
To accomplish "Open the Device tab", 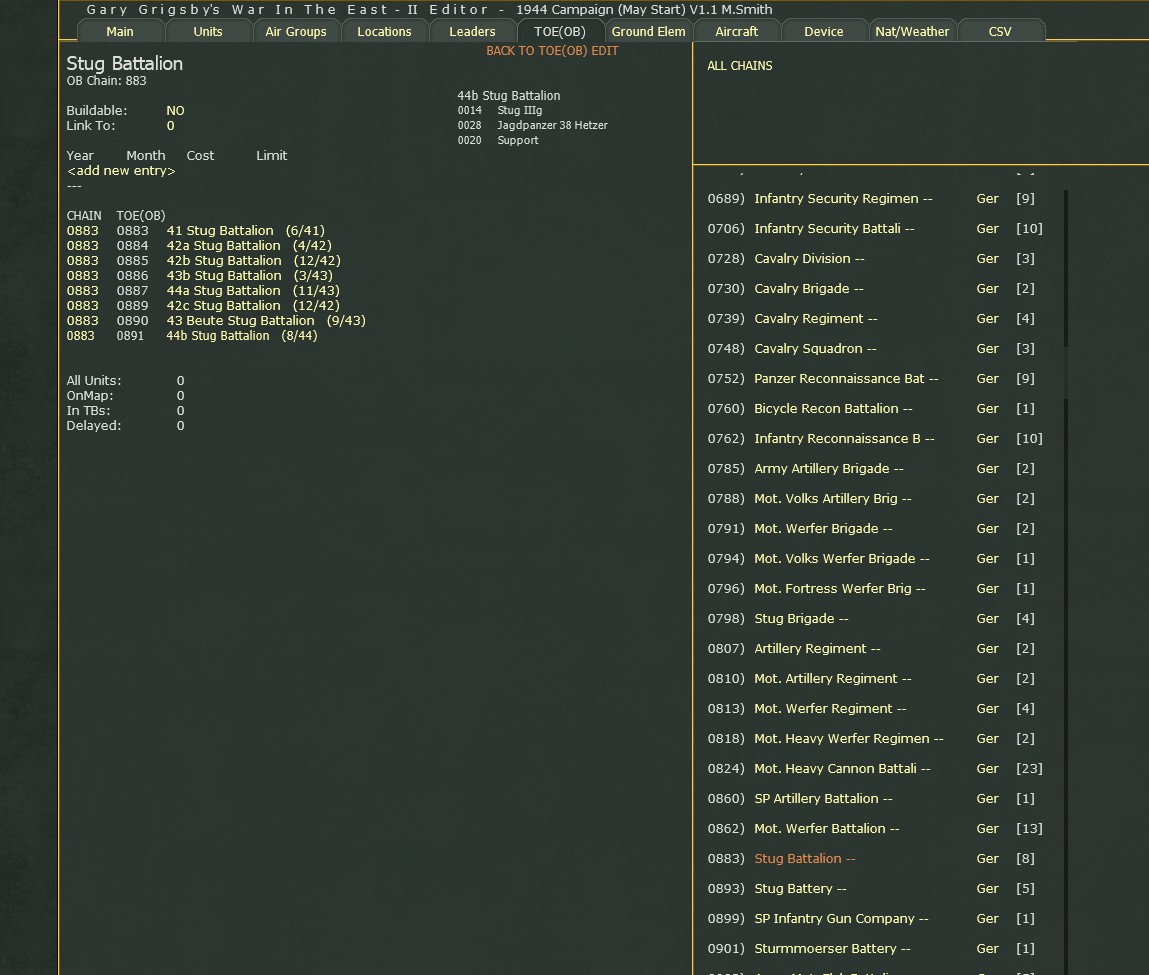I will click(x=824, y=31).
